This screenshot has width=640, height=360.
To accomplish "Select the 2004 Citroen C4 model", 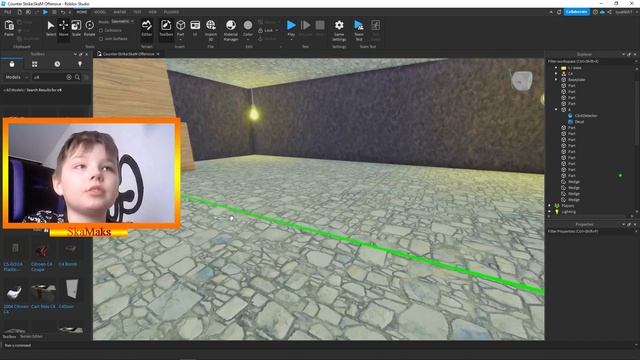I will (x=16, y=297).
